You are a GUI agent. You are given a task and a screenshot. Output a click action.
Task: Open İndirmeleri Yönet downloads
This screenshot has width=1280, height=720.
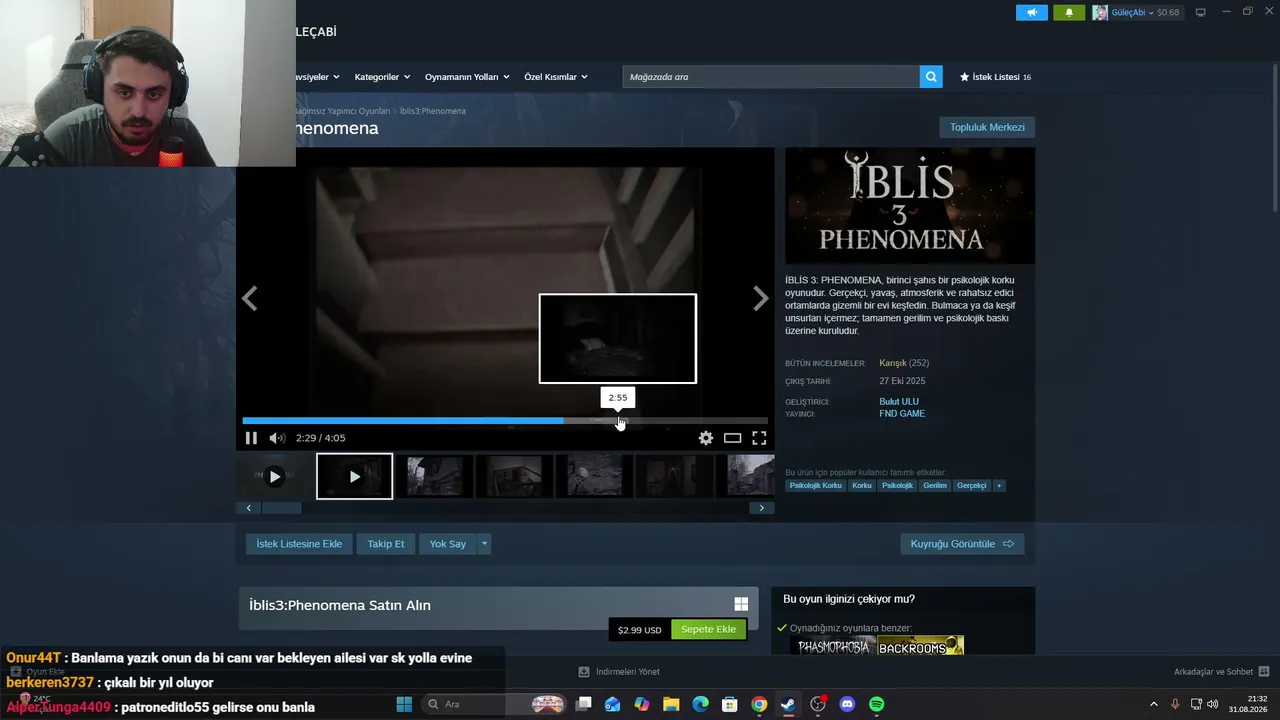(x=619, y=672)
